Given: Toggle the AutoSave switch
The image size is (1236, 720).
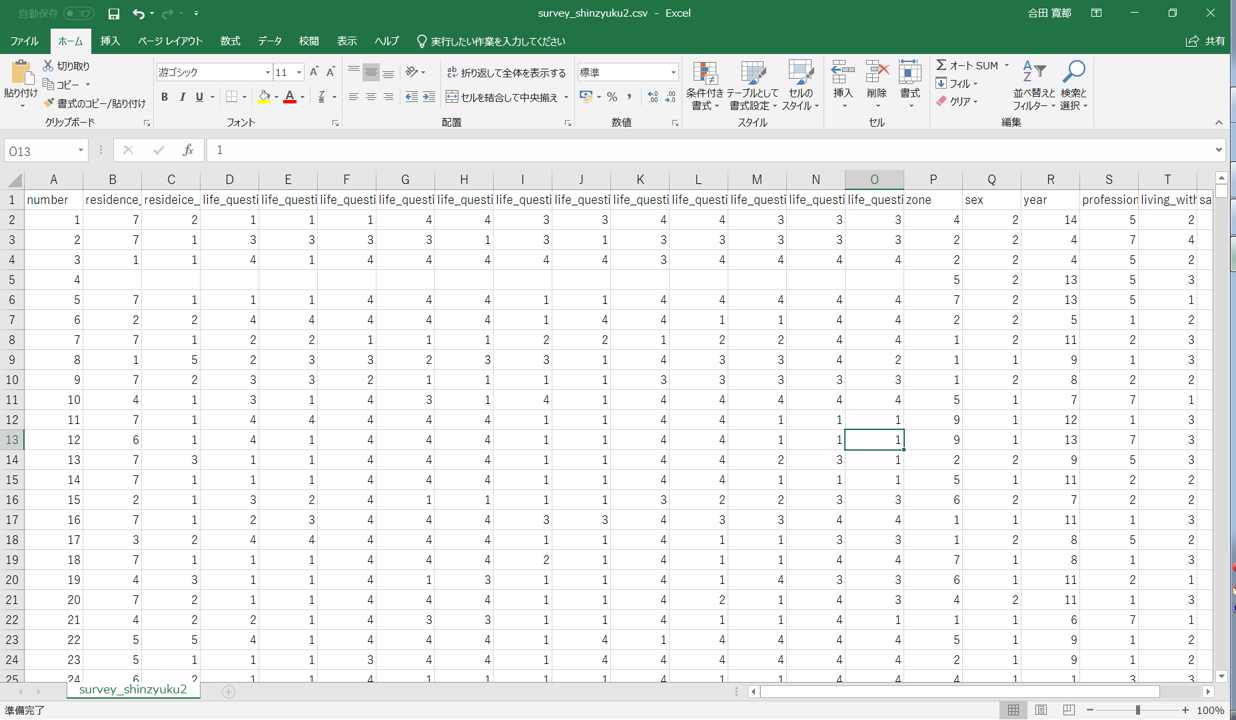Looking at the screenshot, I should click(78, 14).
